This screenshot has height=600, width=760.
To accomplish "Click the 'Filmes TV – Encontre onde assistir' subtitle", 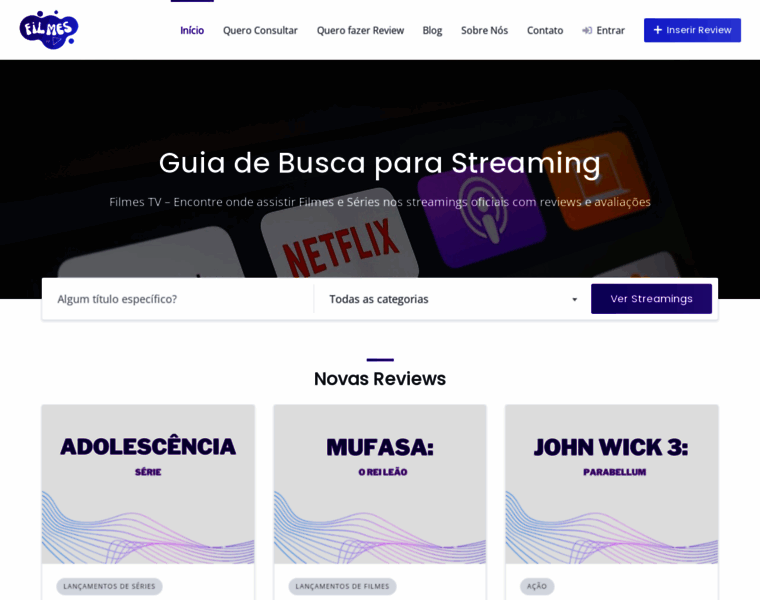I will coord(380,202).
